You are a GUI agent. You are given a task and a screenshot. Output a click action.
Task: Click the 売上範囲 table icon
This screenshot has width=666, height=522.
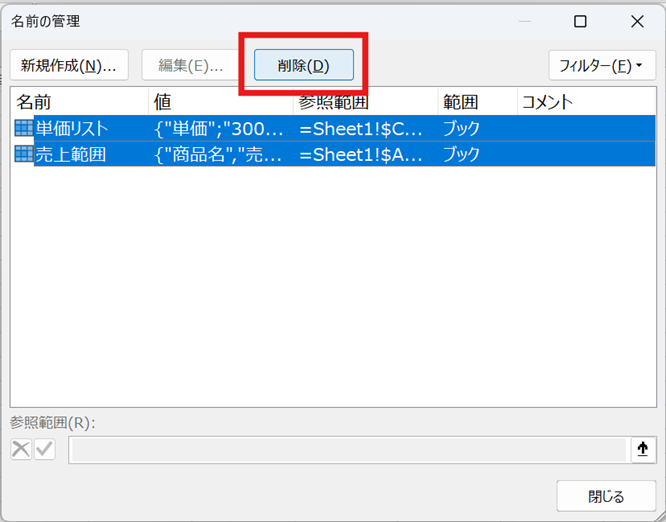click(23, 154)
